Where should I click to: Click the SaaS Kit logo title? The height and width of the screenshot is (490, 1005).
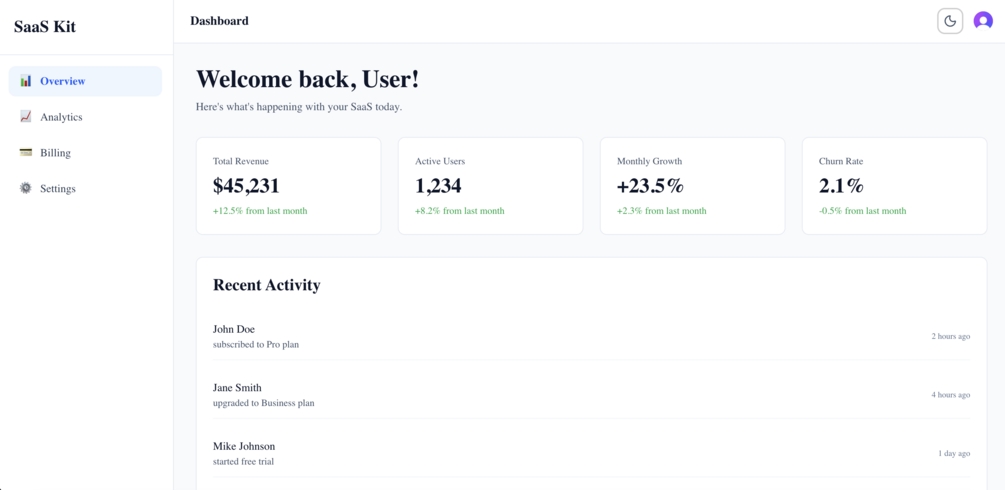(45, 27)
